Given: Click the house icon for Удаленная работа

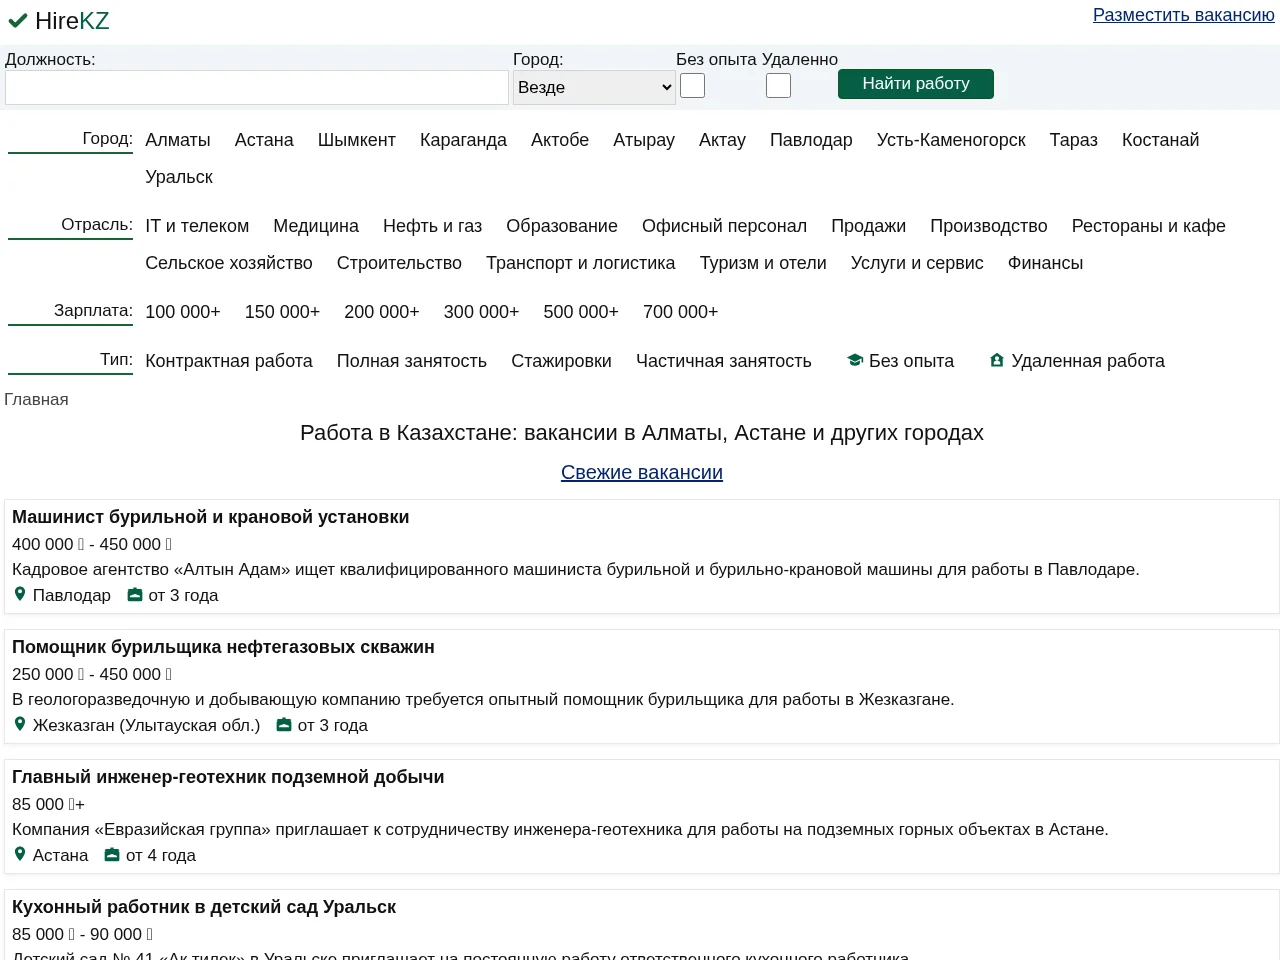Looking at the screenshot, I should tap(997, 360).
